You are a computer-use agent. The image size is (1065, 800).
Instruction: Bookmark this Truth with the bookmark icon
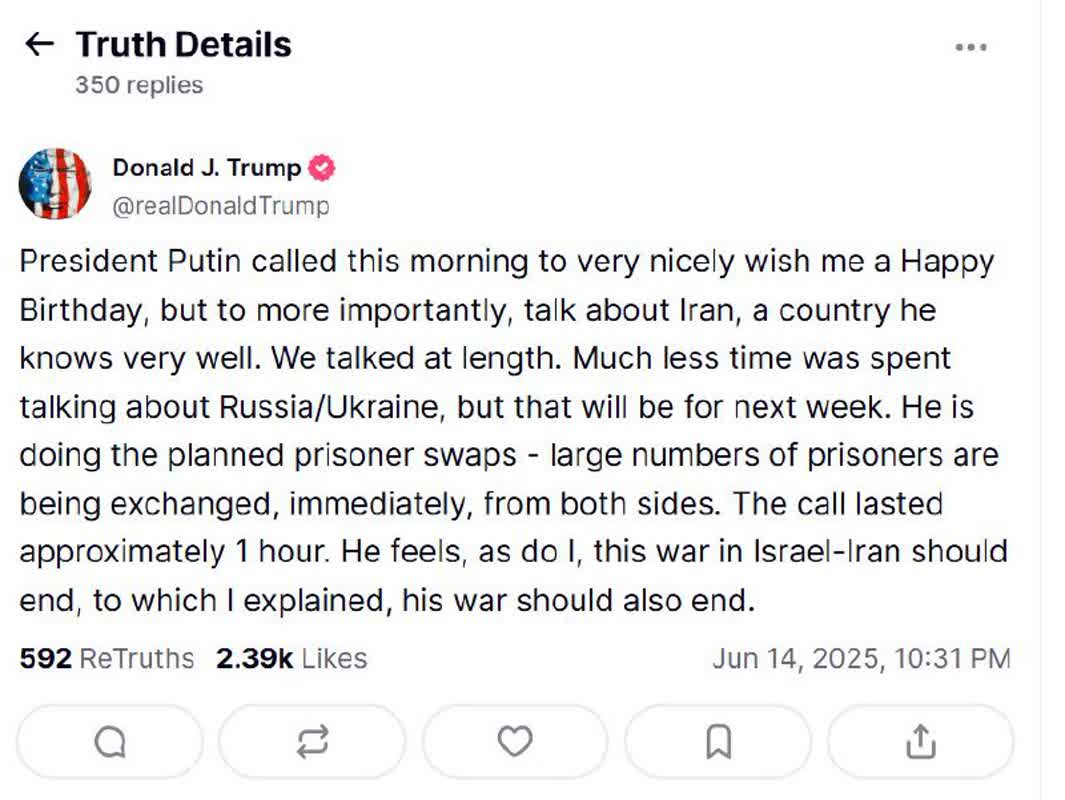718,742
